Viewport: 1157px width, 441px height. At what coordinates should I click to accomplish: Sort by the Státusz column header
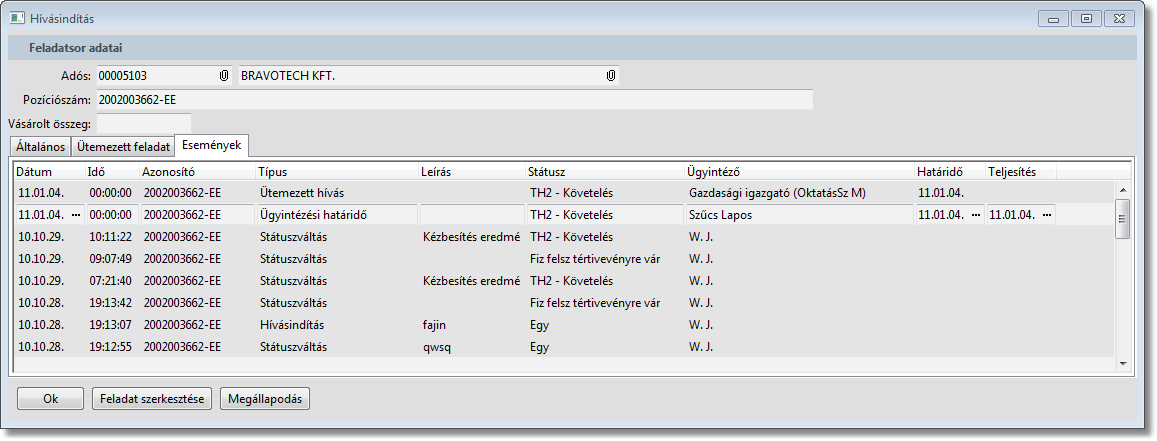[x=604, y=172]
